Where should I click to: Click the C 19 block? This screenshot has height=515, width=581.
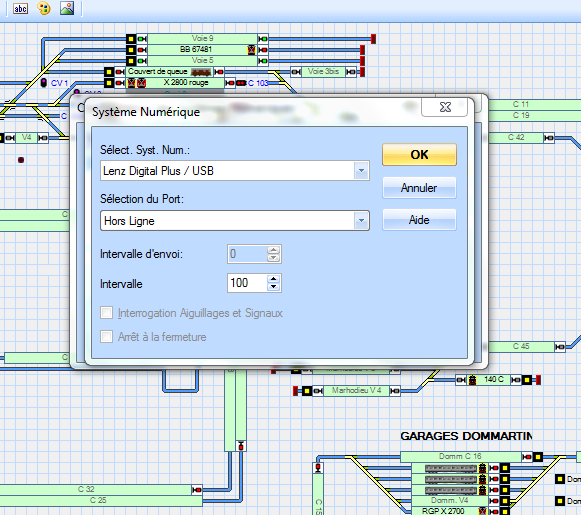pyautogui.click(x=535, y=116)
